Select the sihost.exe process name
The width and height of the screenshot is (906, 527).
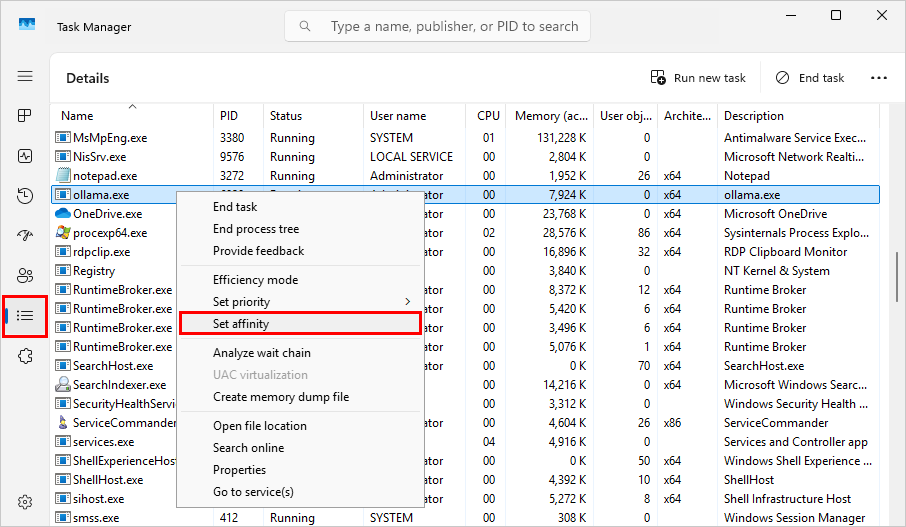point(98,499)
